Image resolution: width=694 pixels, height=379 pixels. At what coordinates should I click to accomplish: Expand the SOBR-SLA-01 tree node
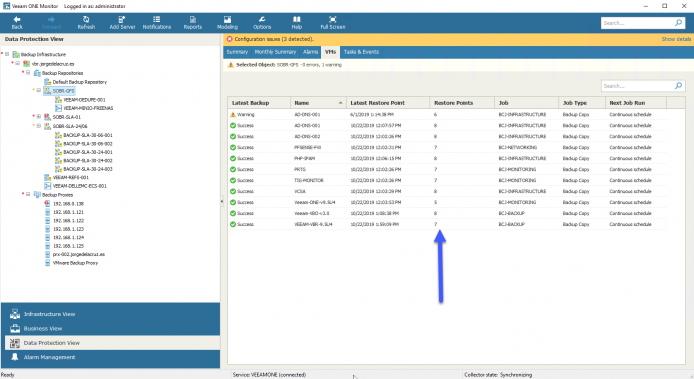click(x=39, y=117)
